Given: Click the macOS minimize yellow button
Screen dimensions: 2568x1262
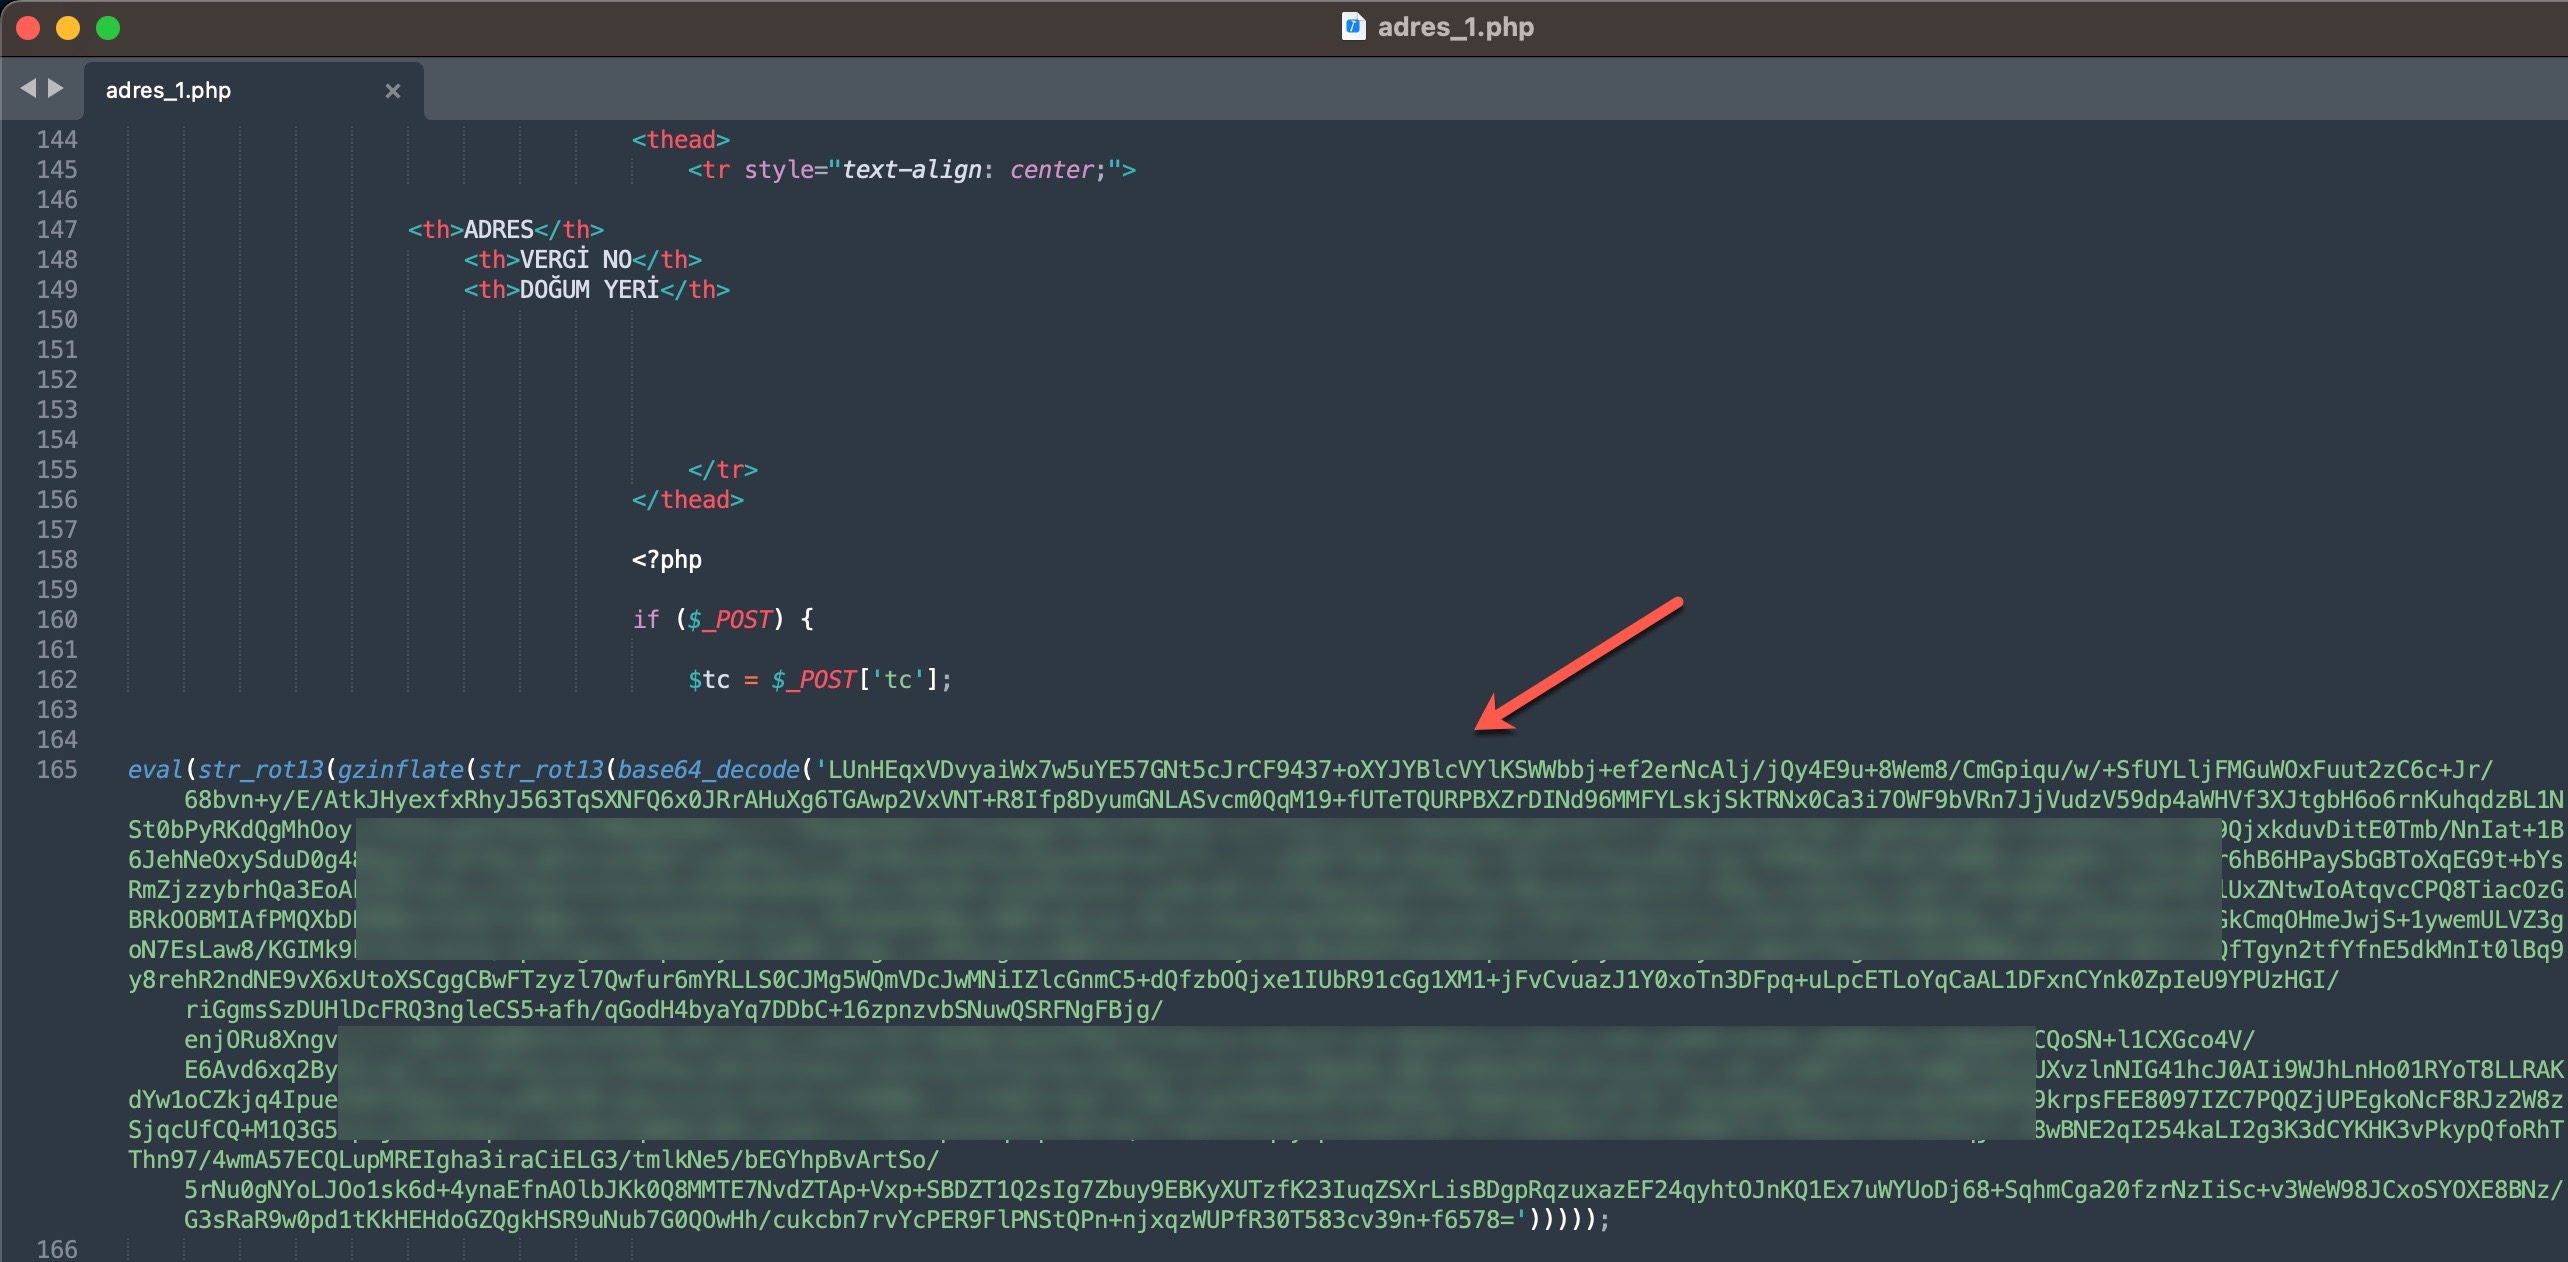Looking at the screenshot, I should (x=68, y=28).
